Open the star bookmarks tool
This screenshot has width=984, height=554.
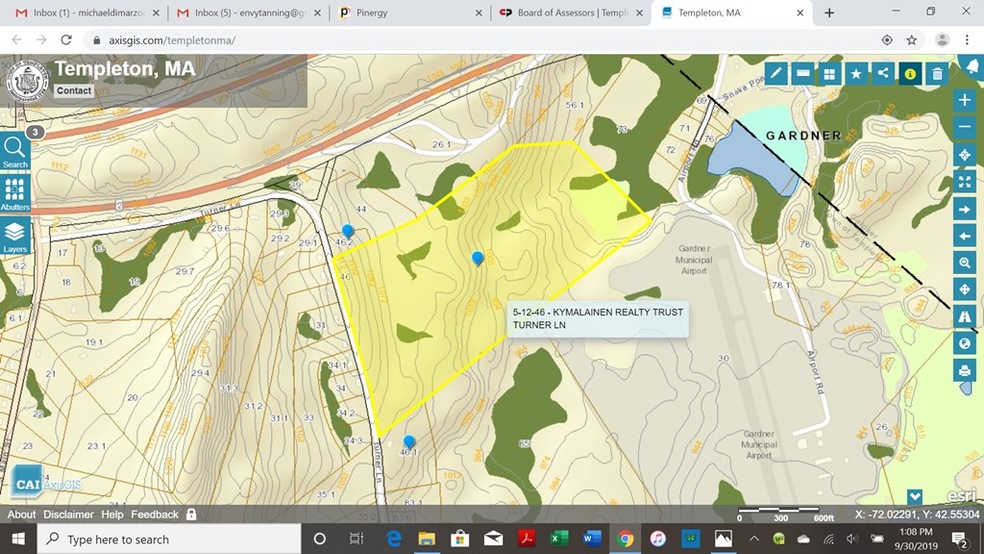[x=856, y=73]
